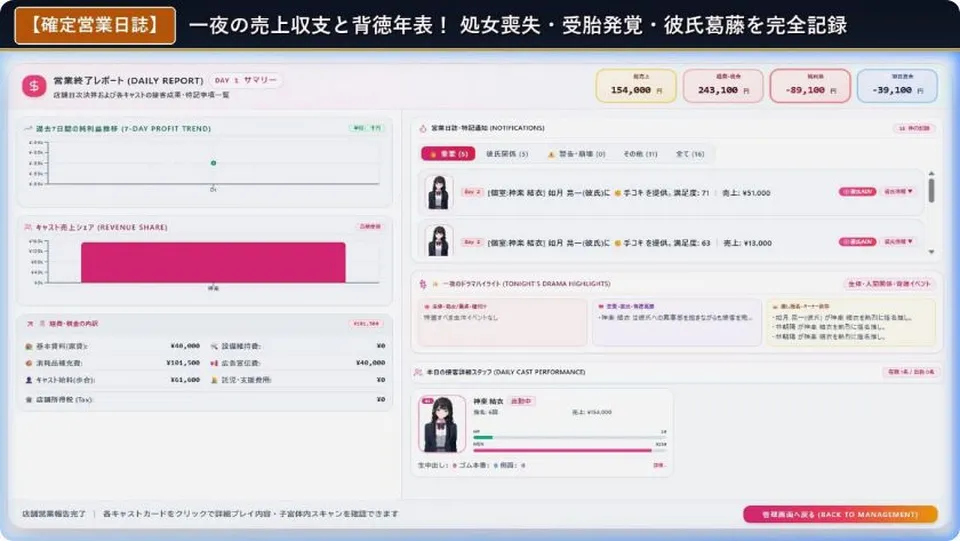Screen dimensions: 960x541
Task: Click the Daily Cast Performance people icon
Action: [418, 372]
